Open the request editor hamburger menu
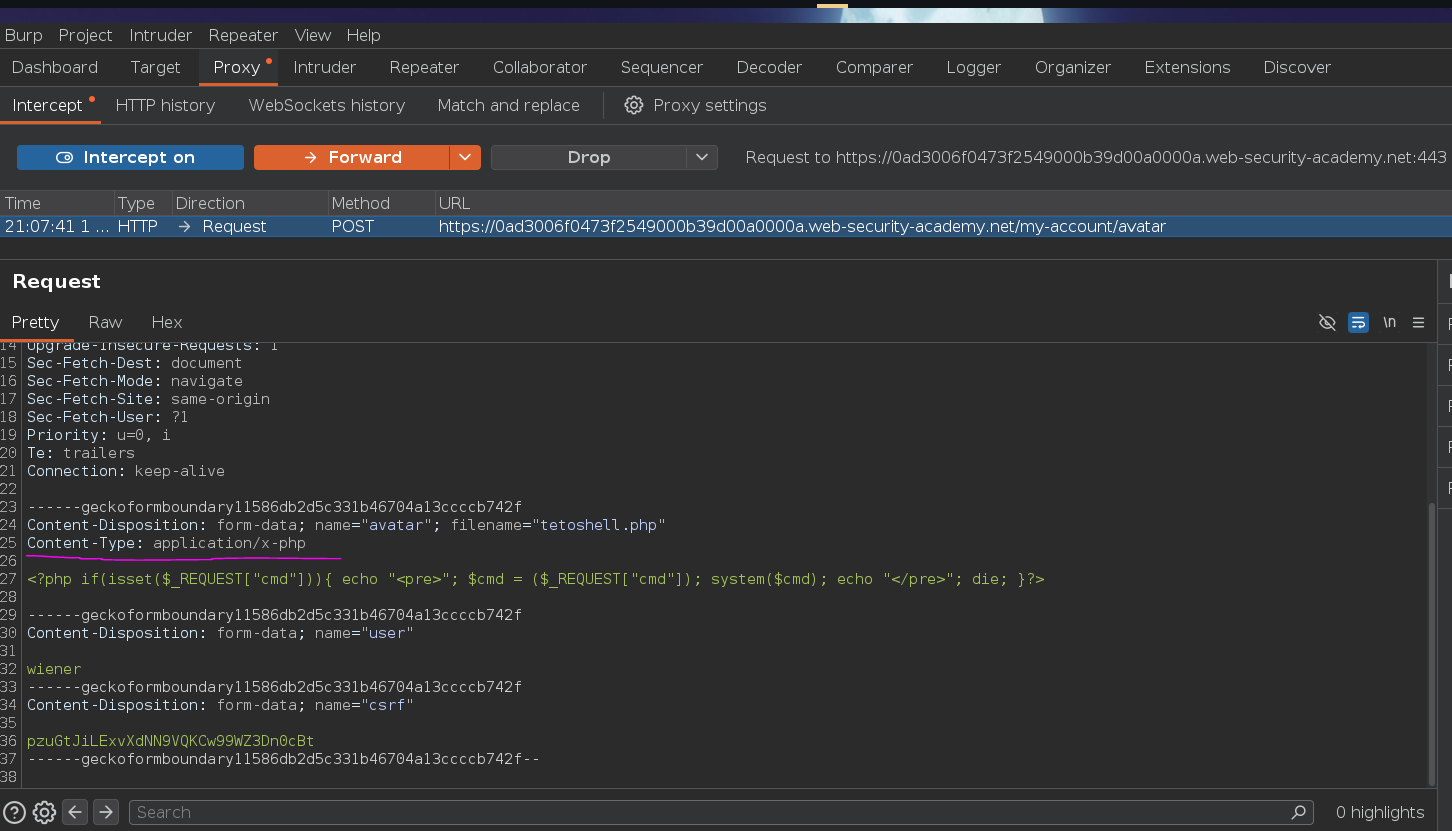This screenshot has height=831, width=1452. pos(1418,322)
